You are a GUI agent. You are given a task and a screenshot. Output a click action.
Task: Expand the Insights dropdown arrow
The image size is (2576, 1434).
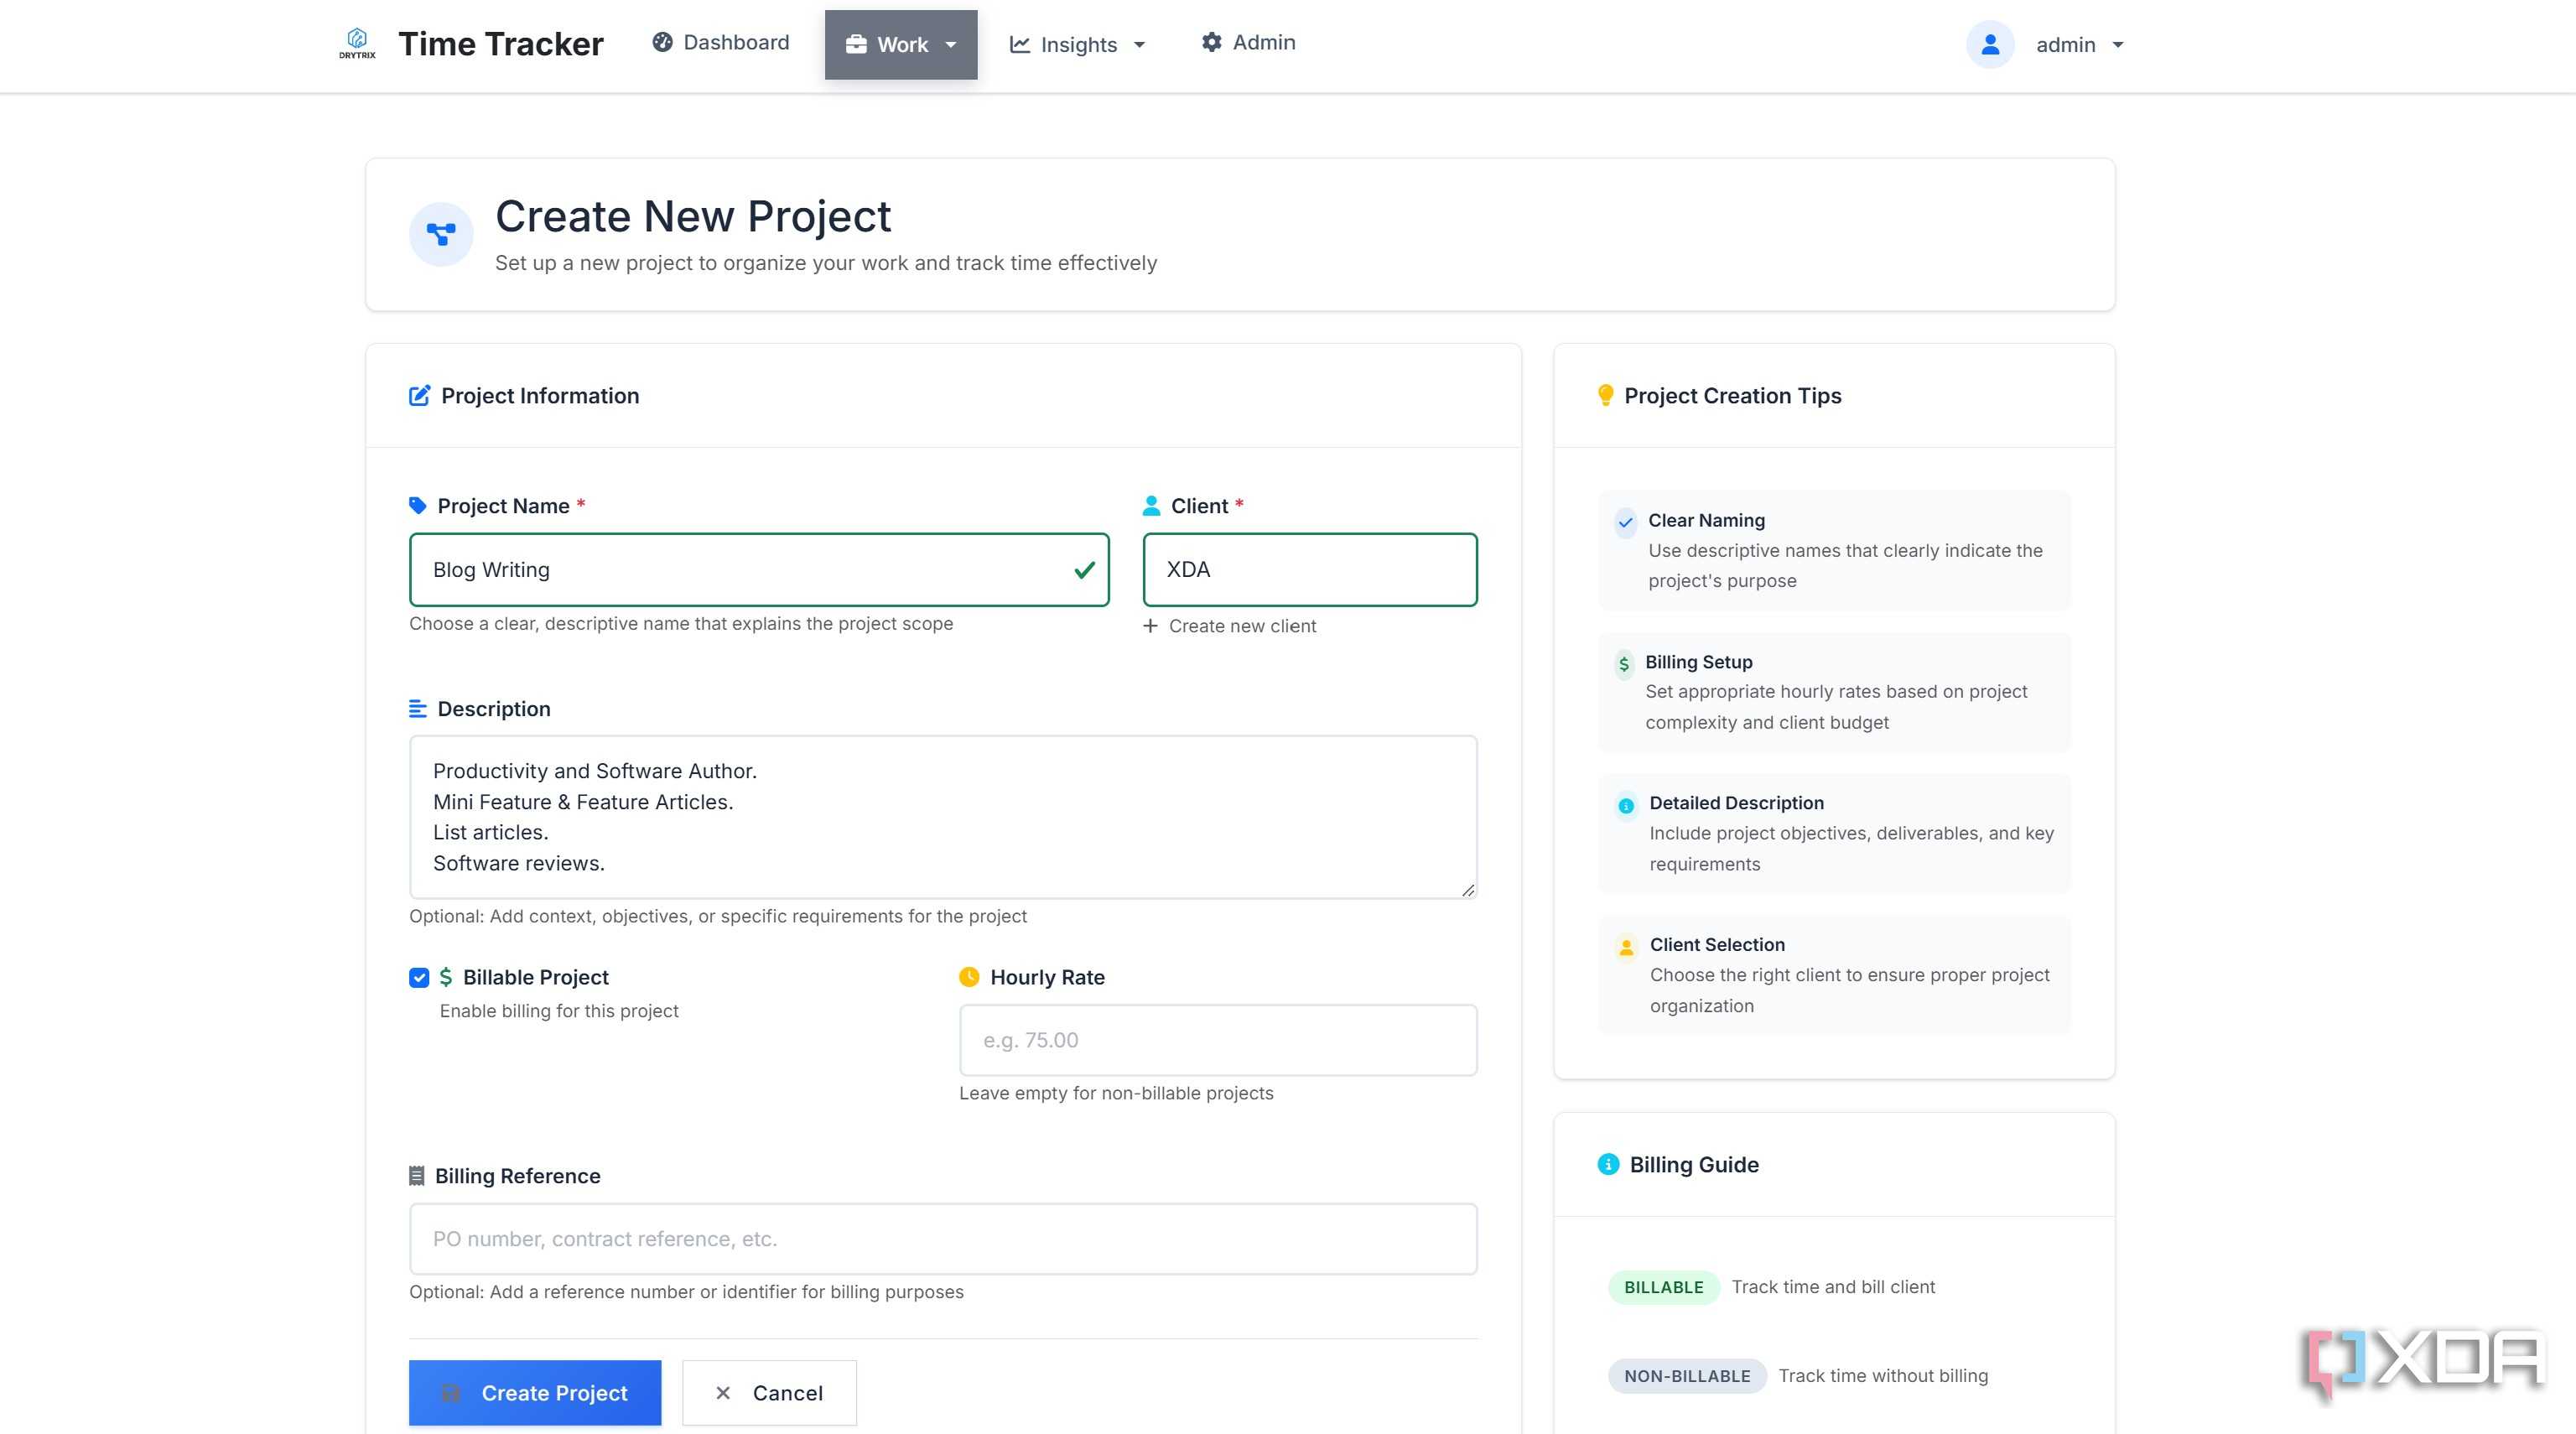pos(1139,45)
